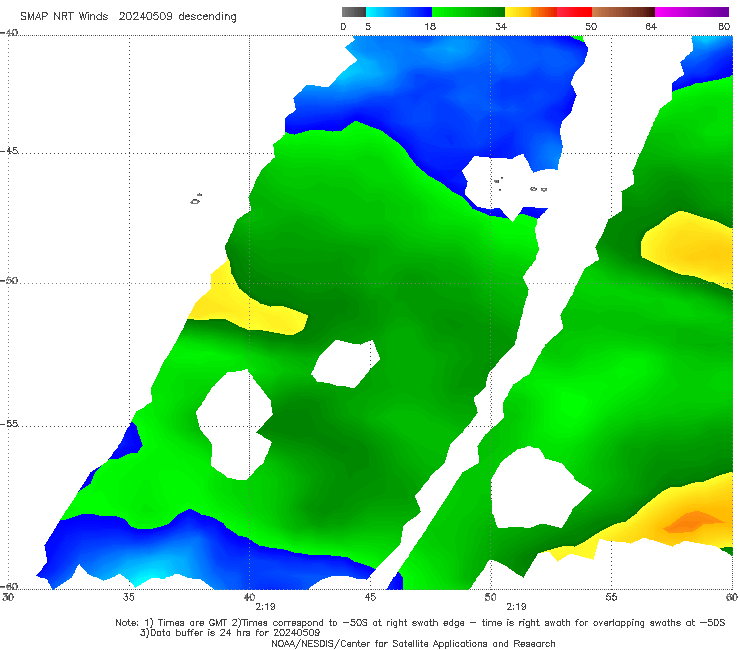Click the title "SMAP NRT Winds 20240509 descending"

coord(128,17)
